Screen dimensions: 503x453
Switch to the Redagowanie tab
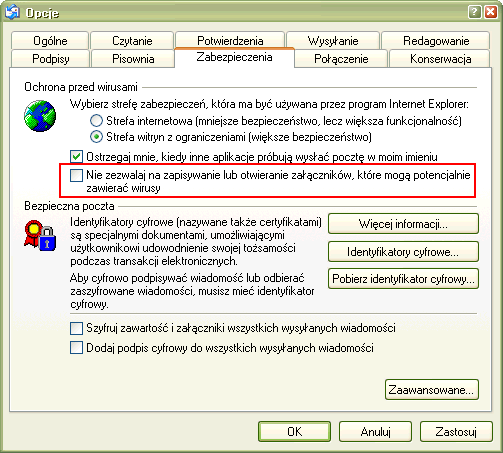click(436, 41)
